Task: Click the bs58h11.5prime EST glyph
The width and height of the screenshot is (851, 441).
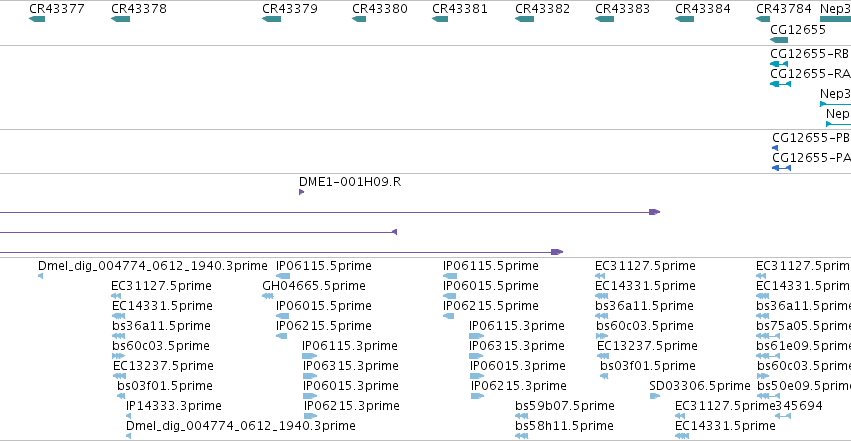Action: 522,436
